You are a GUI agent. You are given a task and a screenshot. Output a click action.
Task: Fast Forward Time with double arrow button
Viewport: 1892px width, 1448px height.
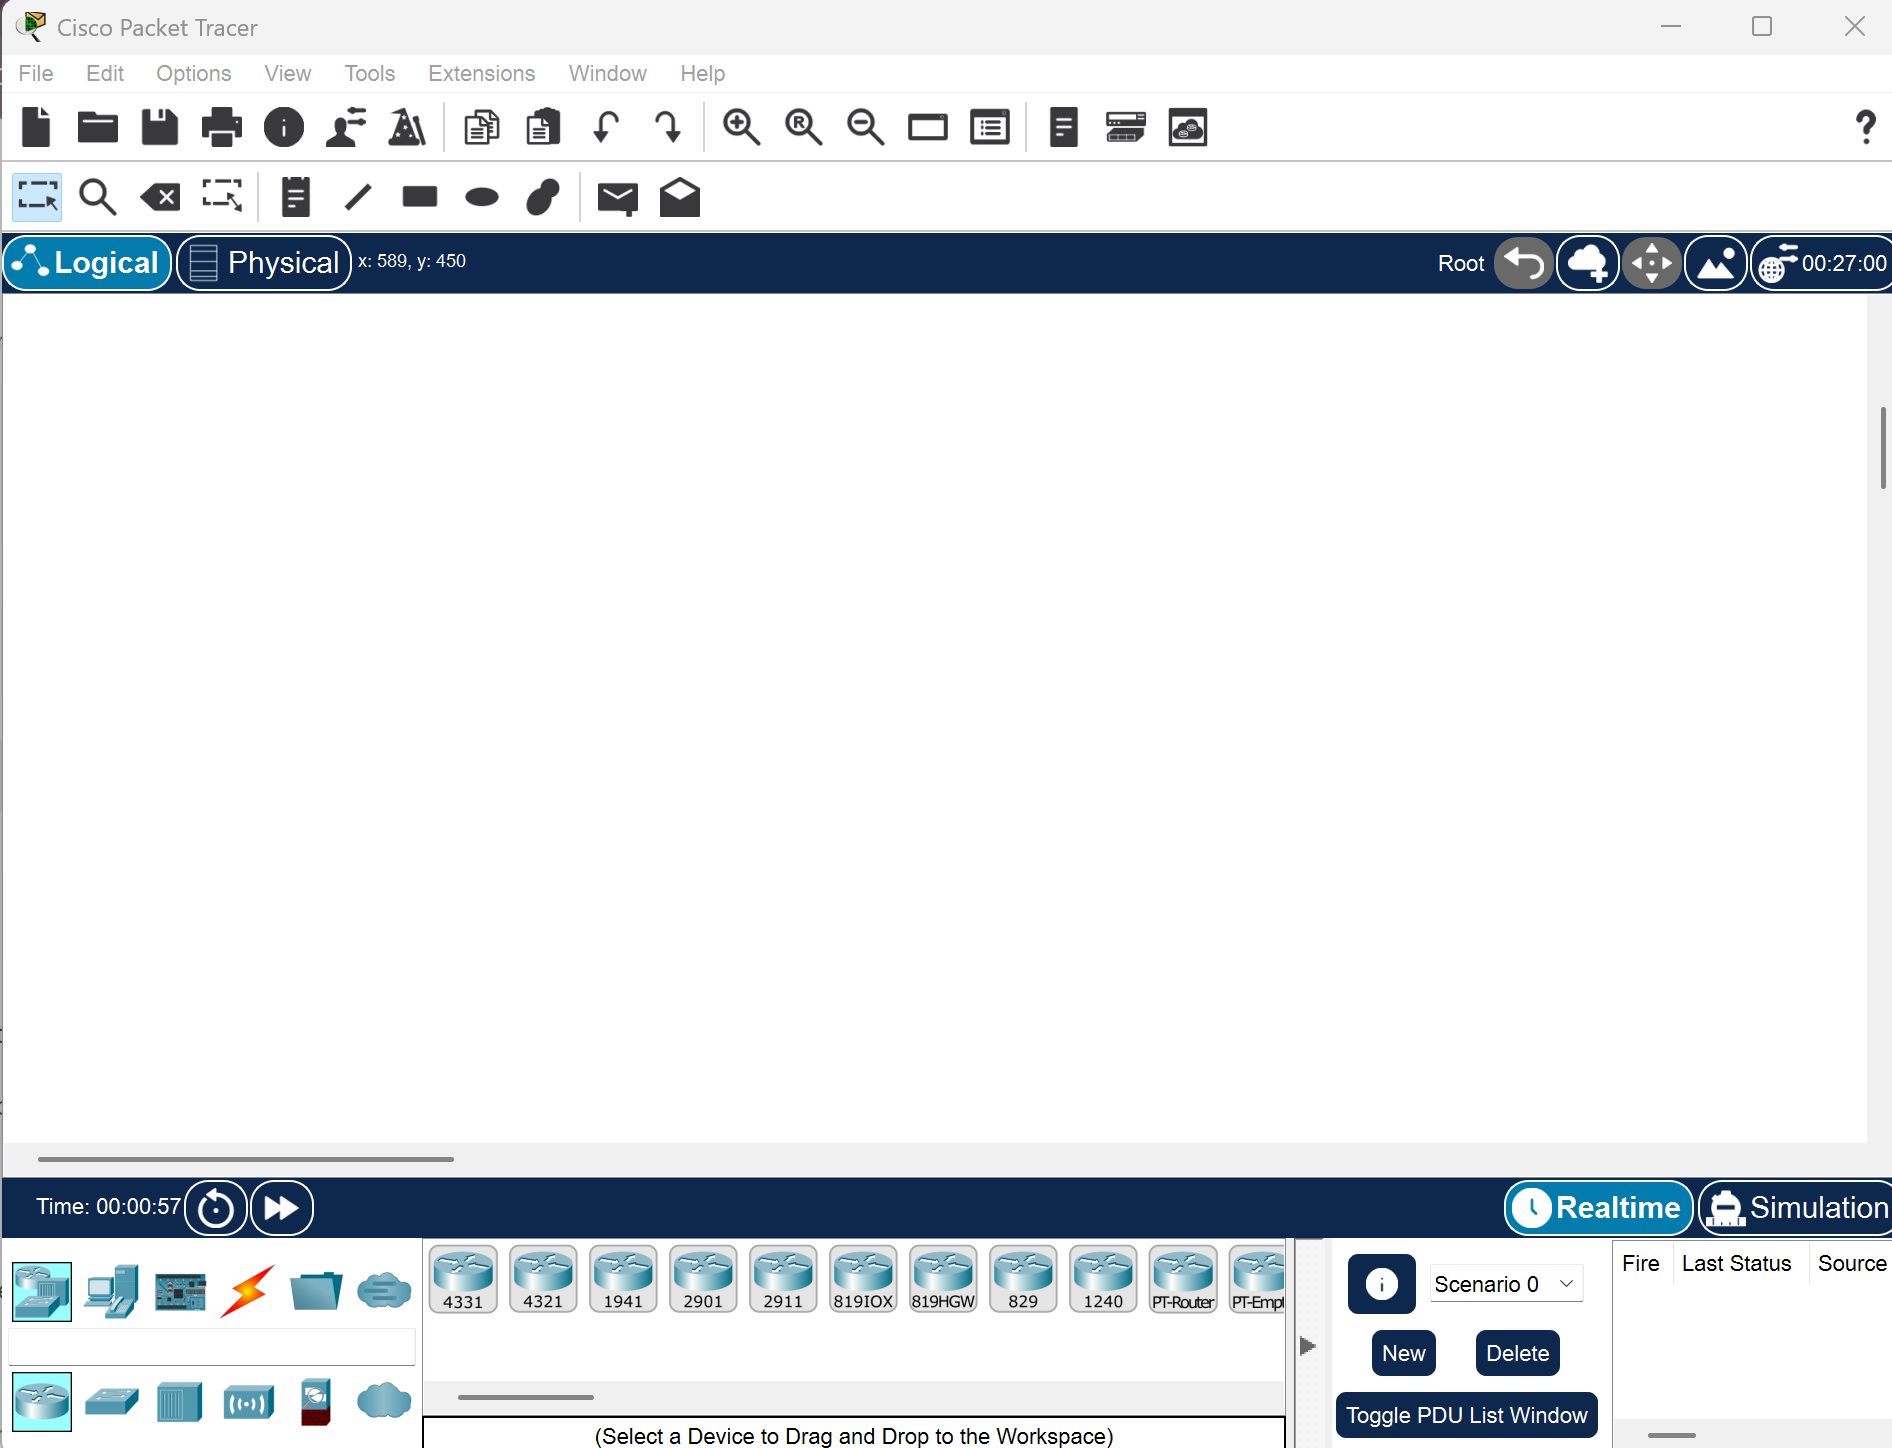point(282,1208)
